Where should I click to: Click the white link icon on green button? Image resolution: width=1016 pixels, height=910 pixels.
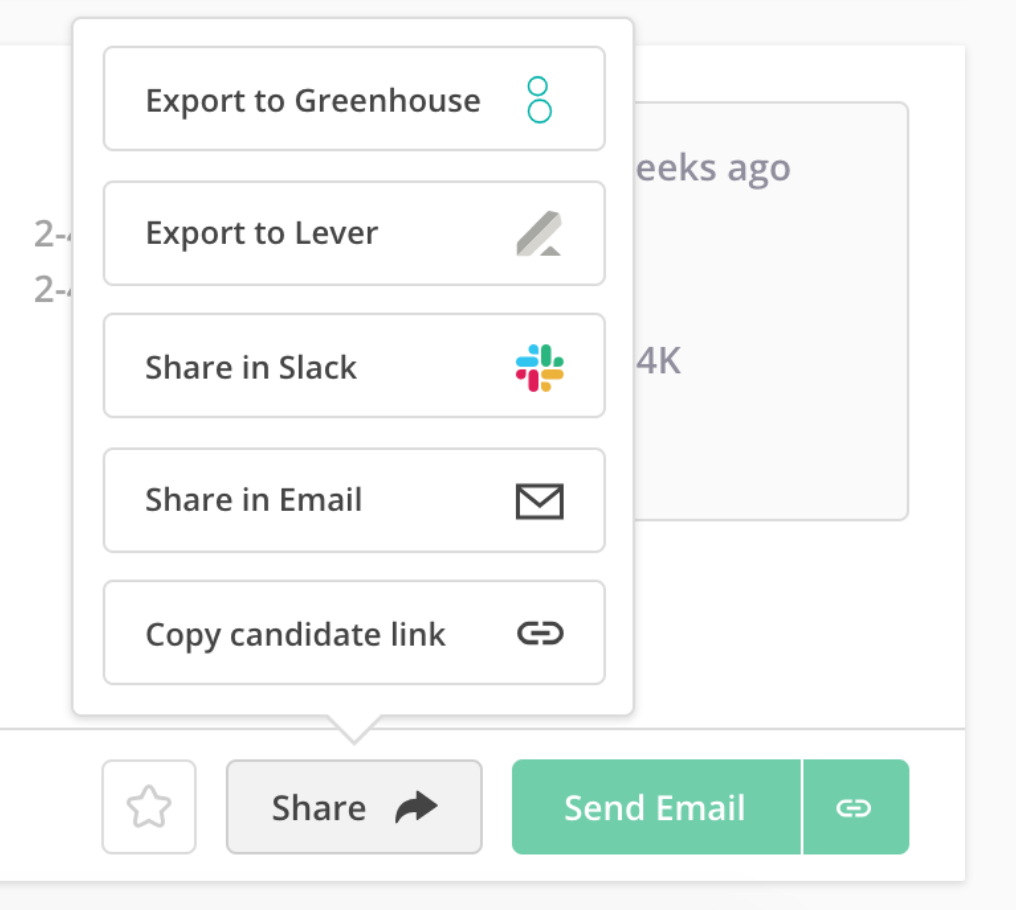(x=853, y=808)
